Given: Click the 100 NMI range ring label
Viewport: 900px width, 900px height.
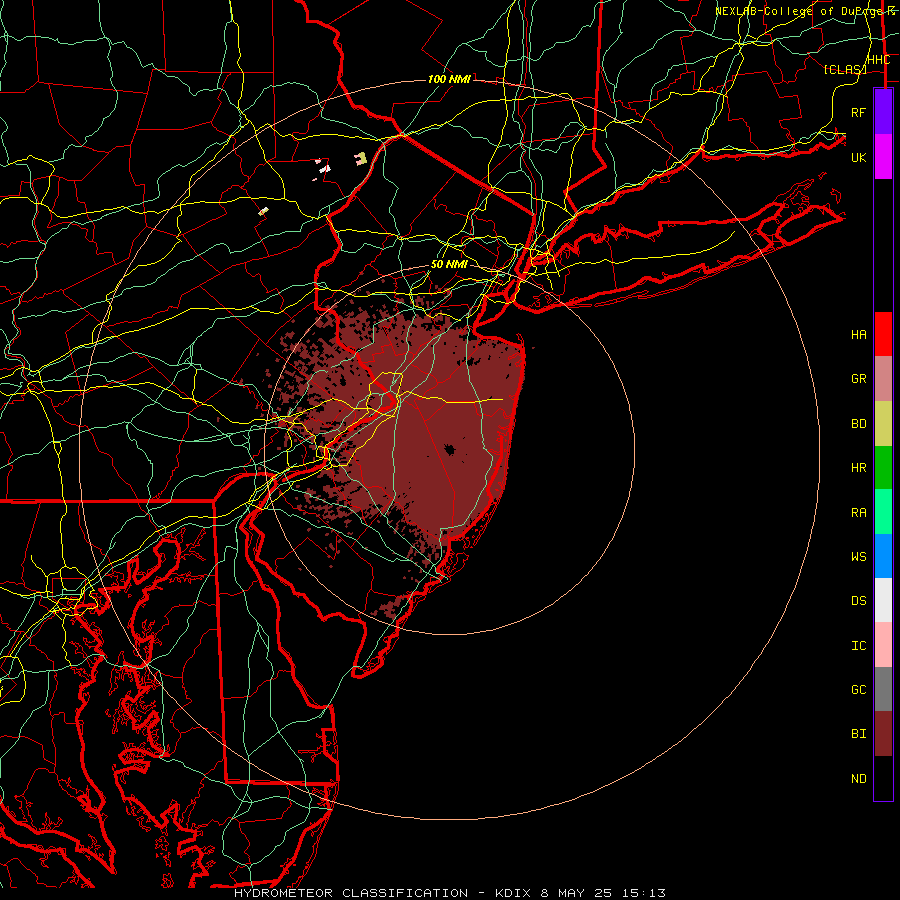Looking at the screenshot, I should pos(449,79).
